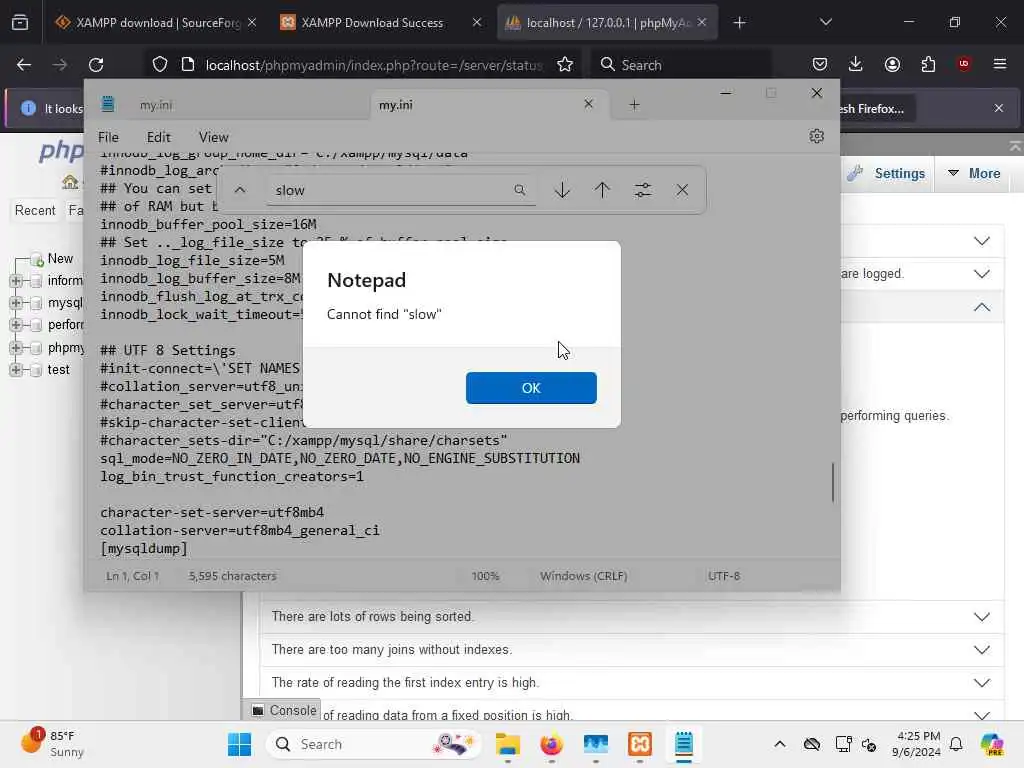The width and height of the screenshot is (1024, 768).
Task: Open File Explorer from taskbar
Action: pos(507,744)
